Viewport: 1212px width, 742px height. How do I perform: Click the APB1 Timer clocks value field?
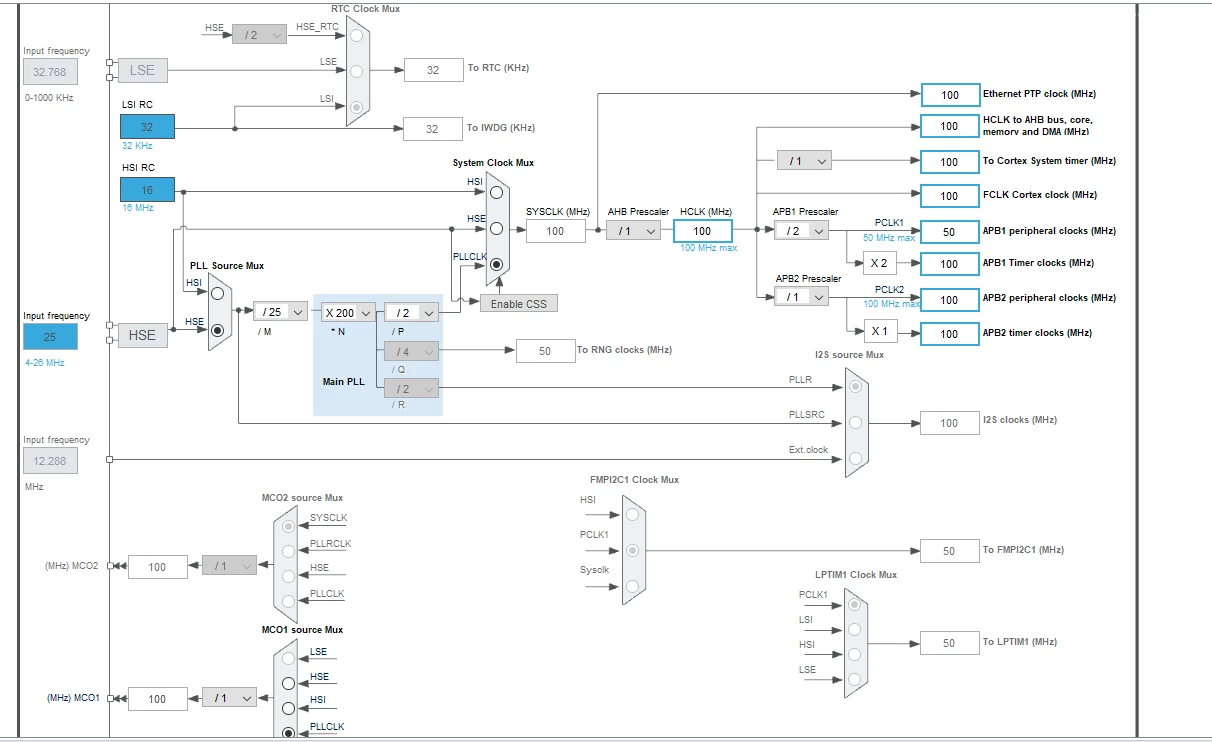[x=950, y=264]
